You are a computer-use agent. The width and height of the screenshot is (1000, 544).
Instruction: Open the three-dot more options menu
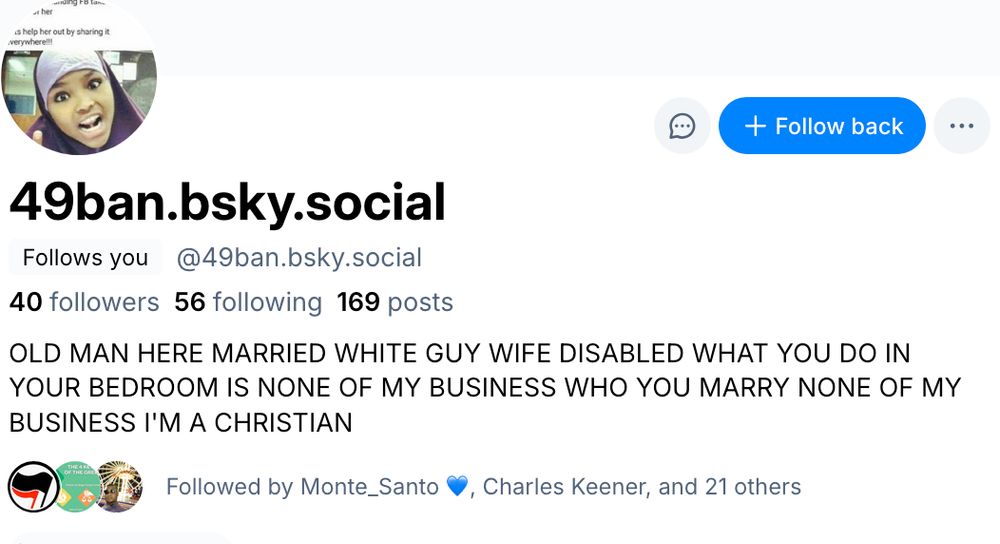click(961, 126)
